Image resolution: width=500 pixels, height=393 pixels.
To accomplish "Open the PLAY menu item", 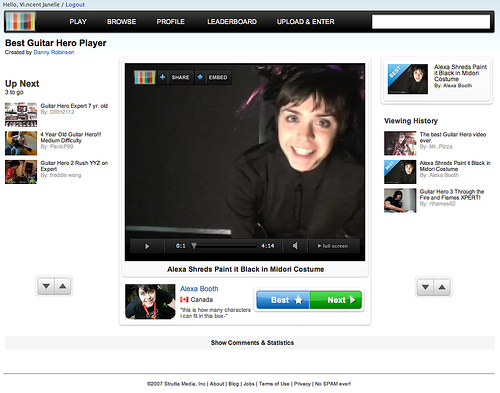I will tap(78, 22).
